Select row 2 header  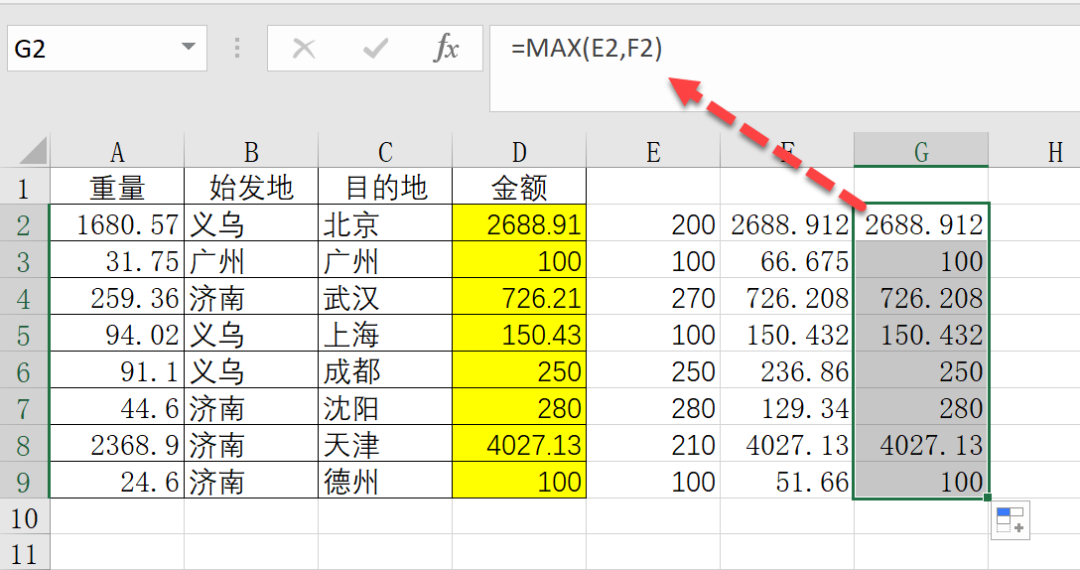click(x=24, y=224)
